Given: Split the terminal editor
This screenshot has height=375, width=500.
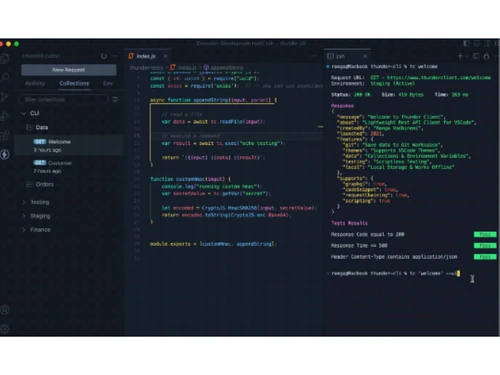Looking at the screenshot, I should pos(476,56).
